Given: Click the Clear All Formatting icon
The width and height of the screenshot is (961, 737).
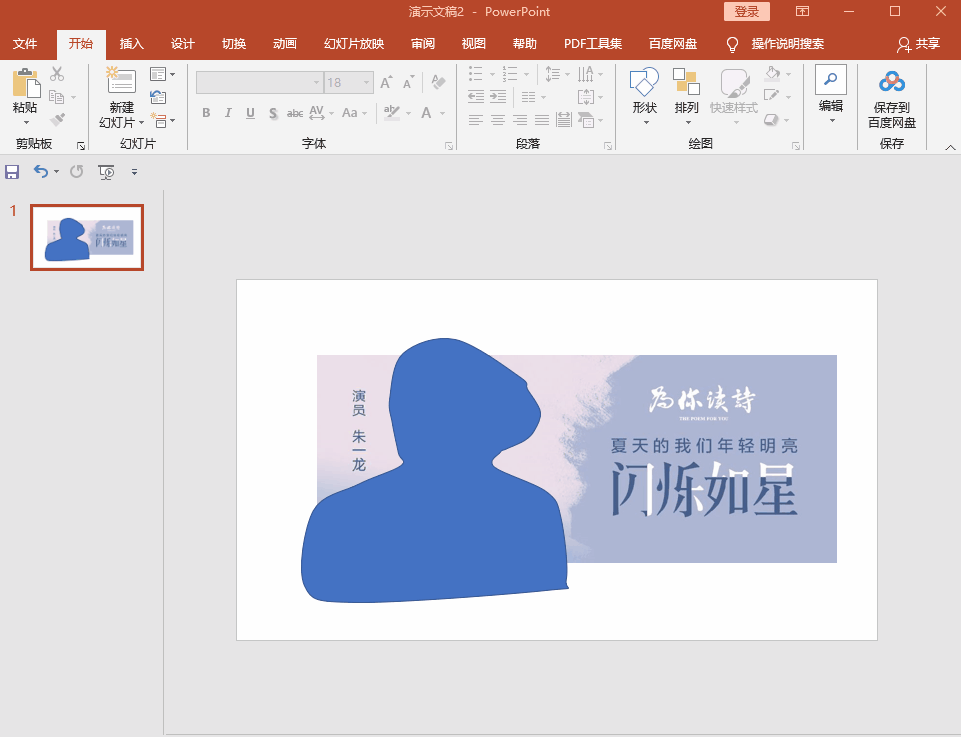Looking at the screenshot, I should click(438, 82).
